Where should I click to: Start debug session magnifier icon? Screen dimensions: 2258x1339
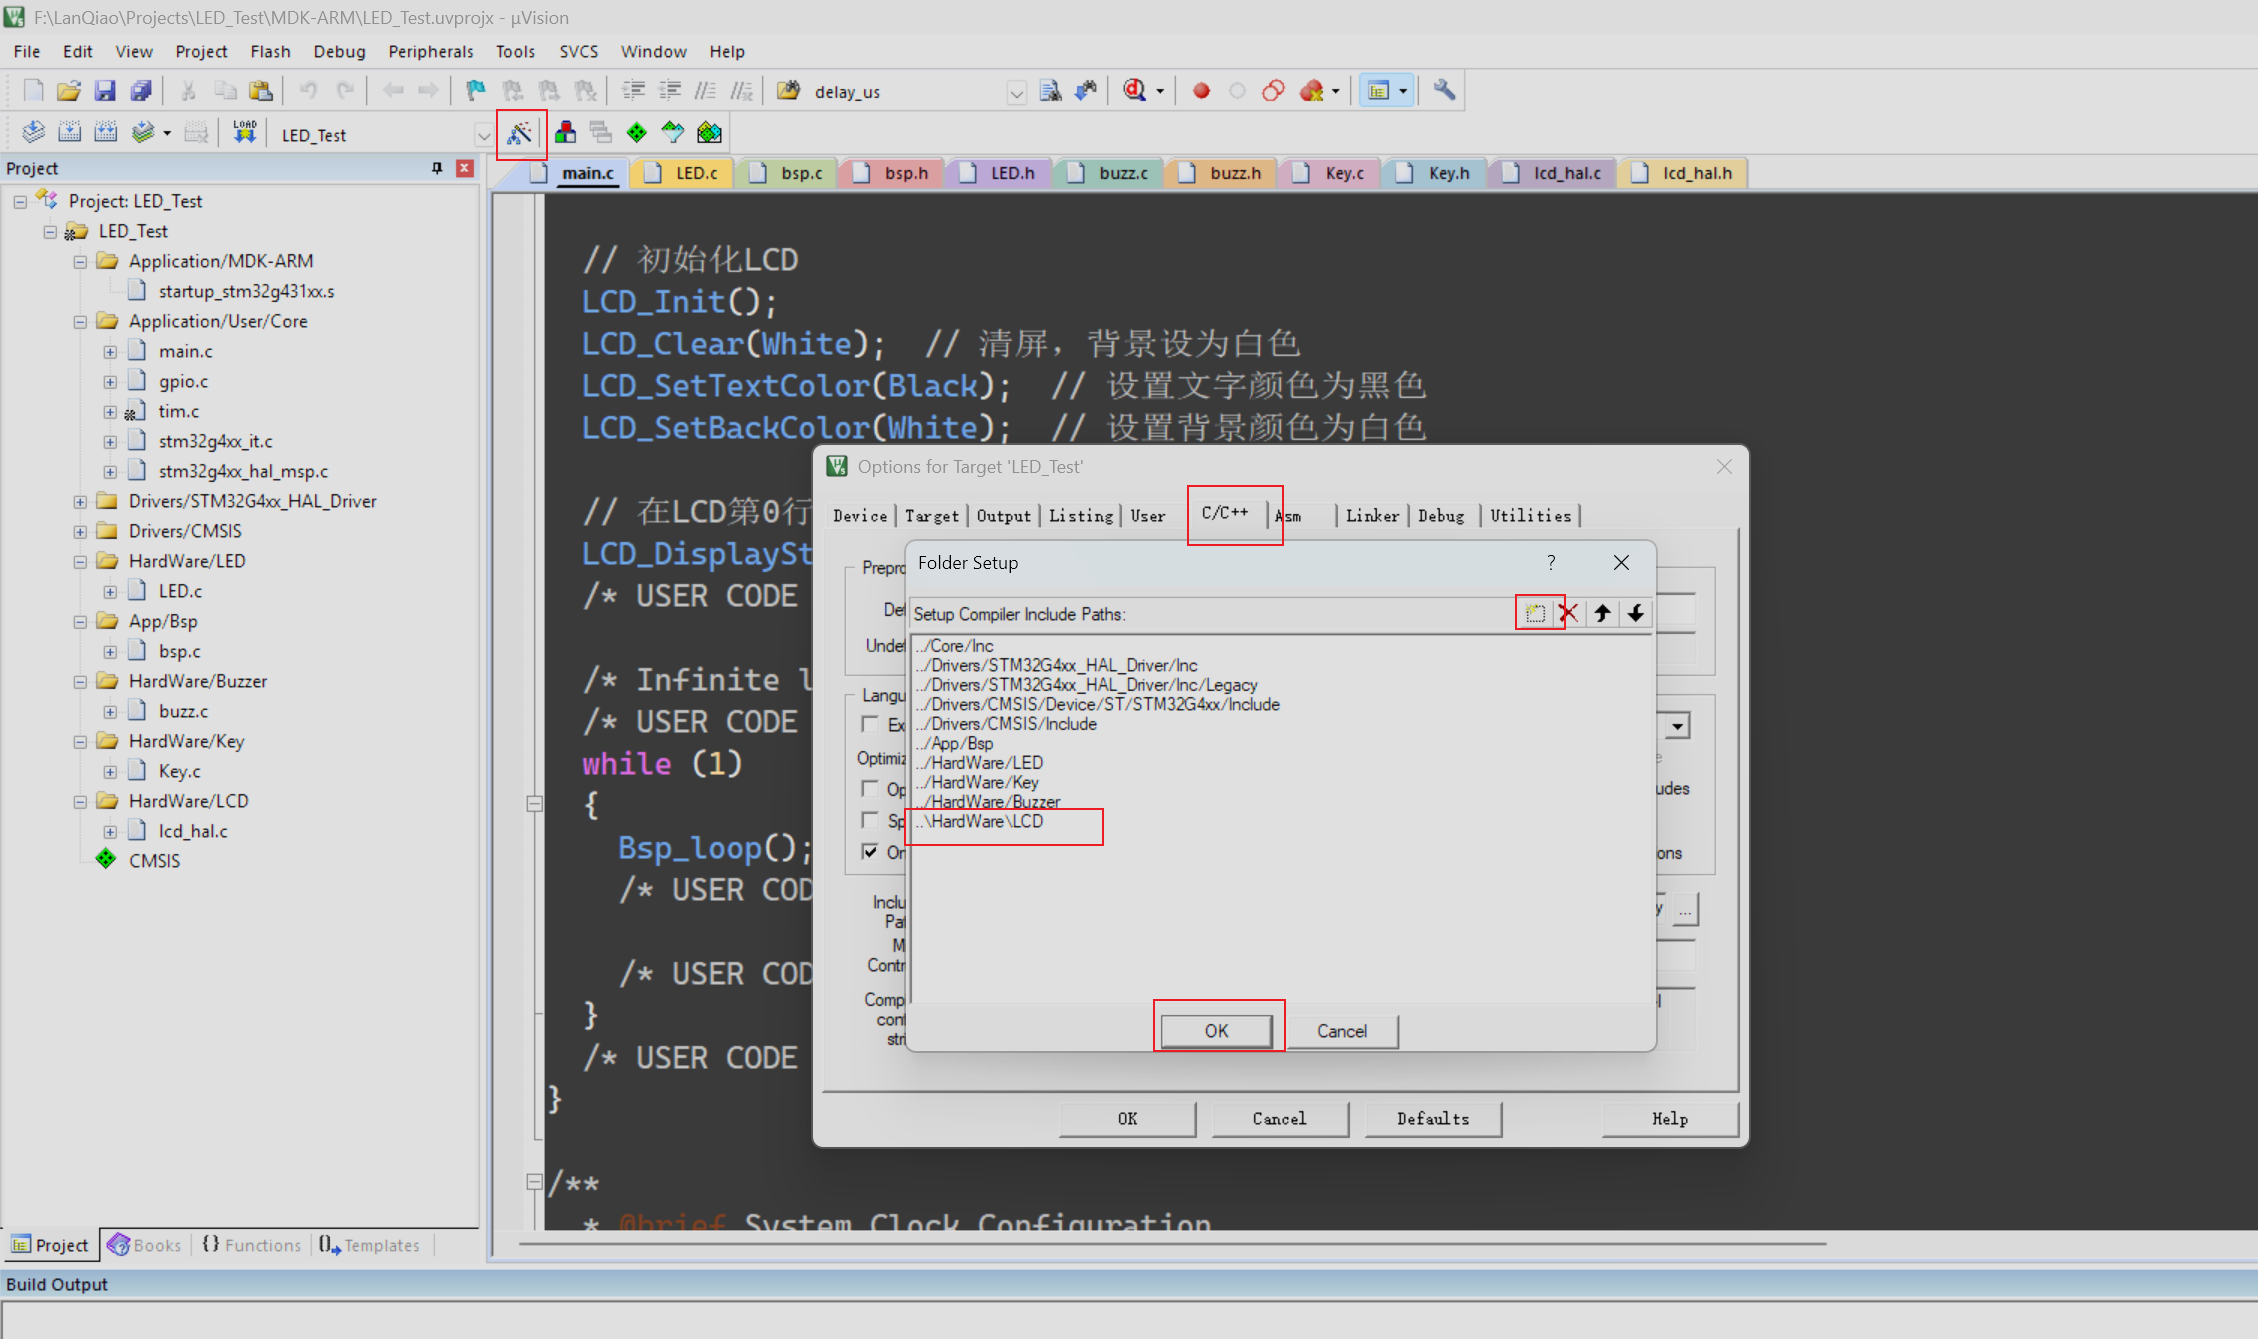tap(1134, 91)
